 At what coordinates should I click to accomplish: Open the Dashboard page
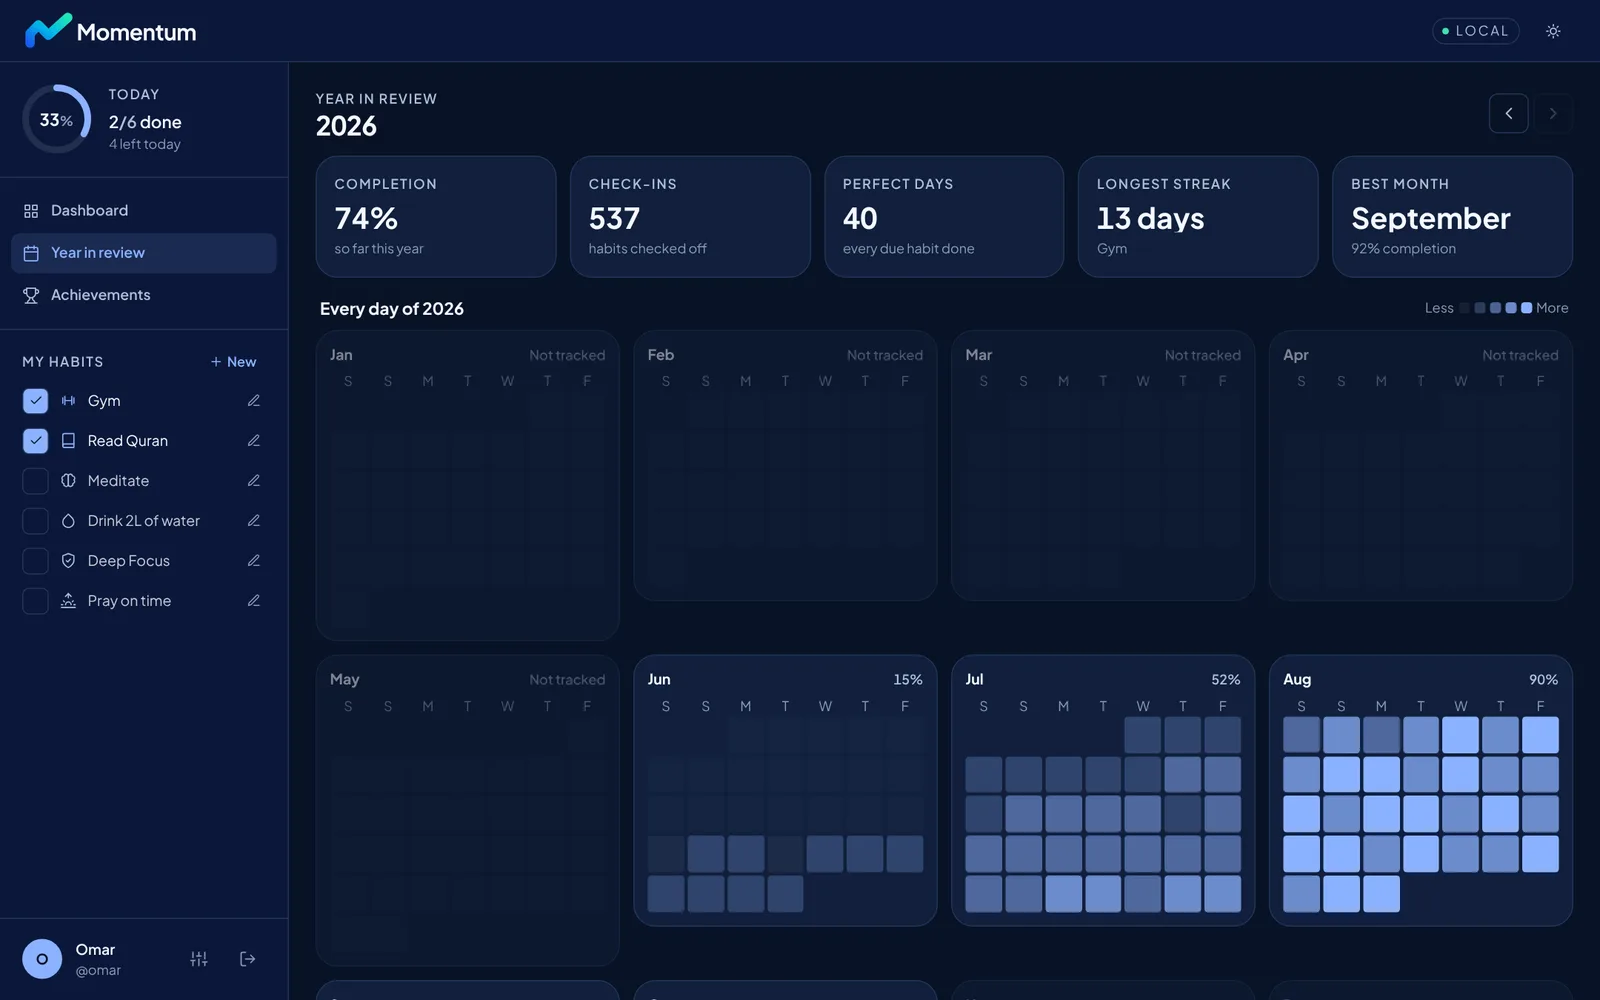pyautogui.click(x=144, y=211)
